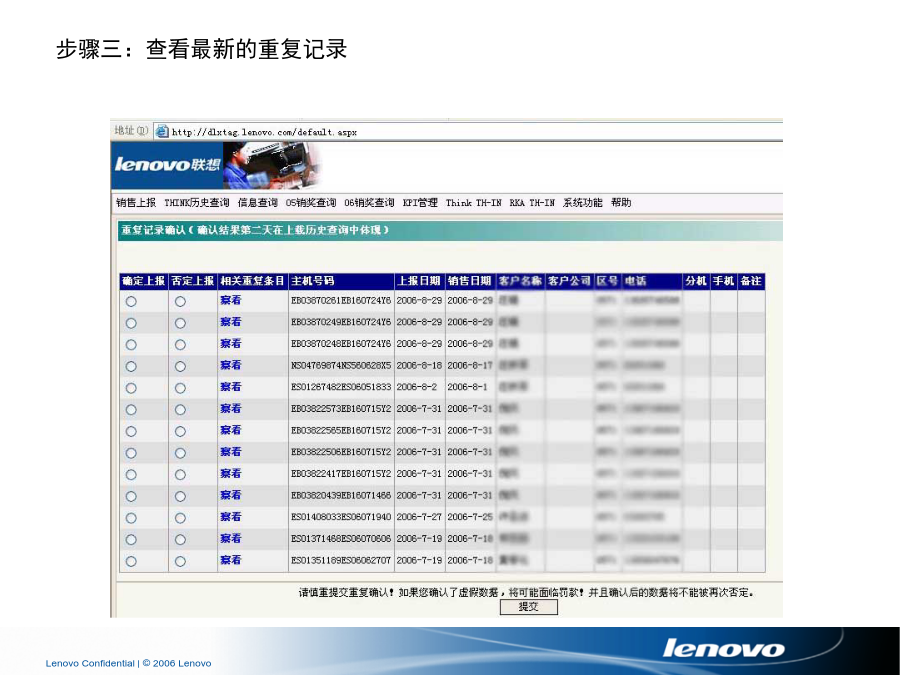Select 确定上报 radio for host EB03870261
Viewport: 900px width, 675px height.
[131, 301]
